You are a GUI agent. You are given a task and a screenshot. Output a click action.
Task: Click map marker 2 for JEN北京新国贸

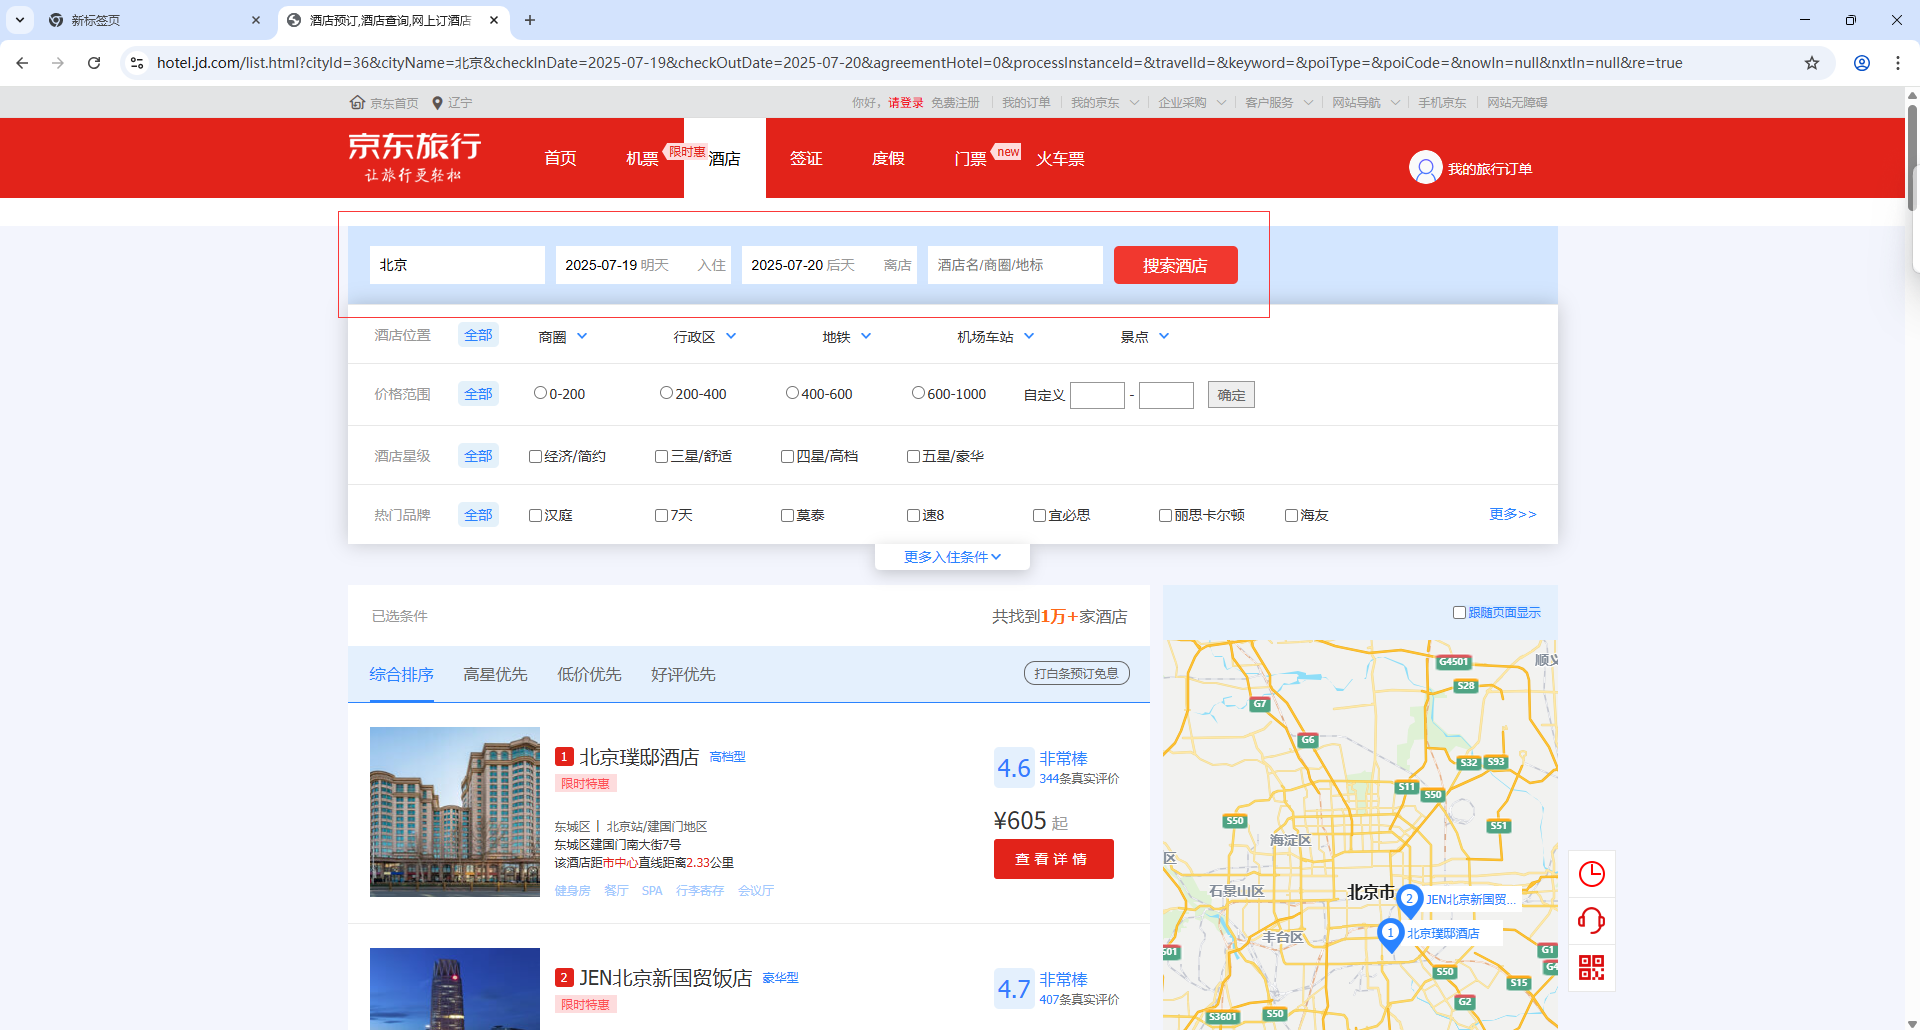[x=1409, y=900]
